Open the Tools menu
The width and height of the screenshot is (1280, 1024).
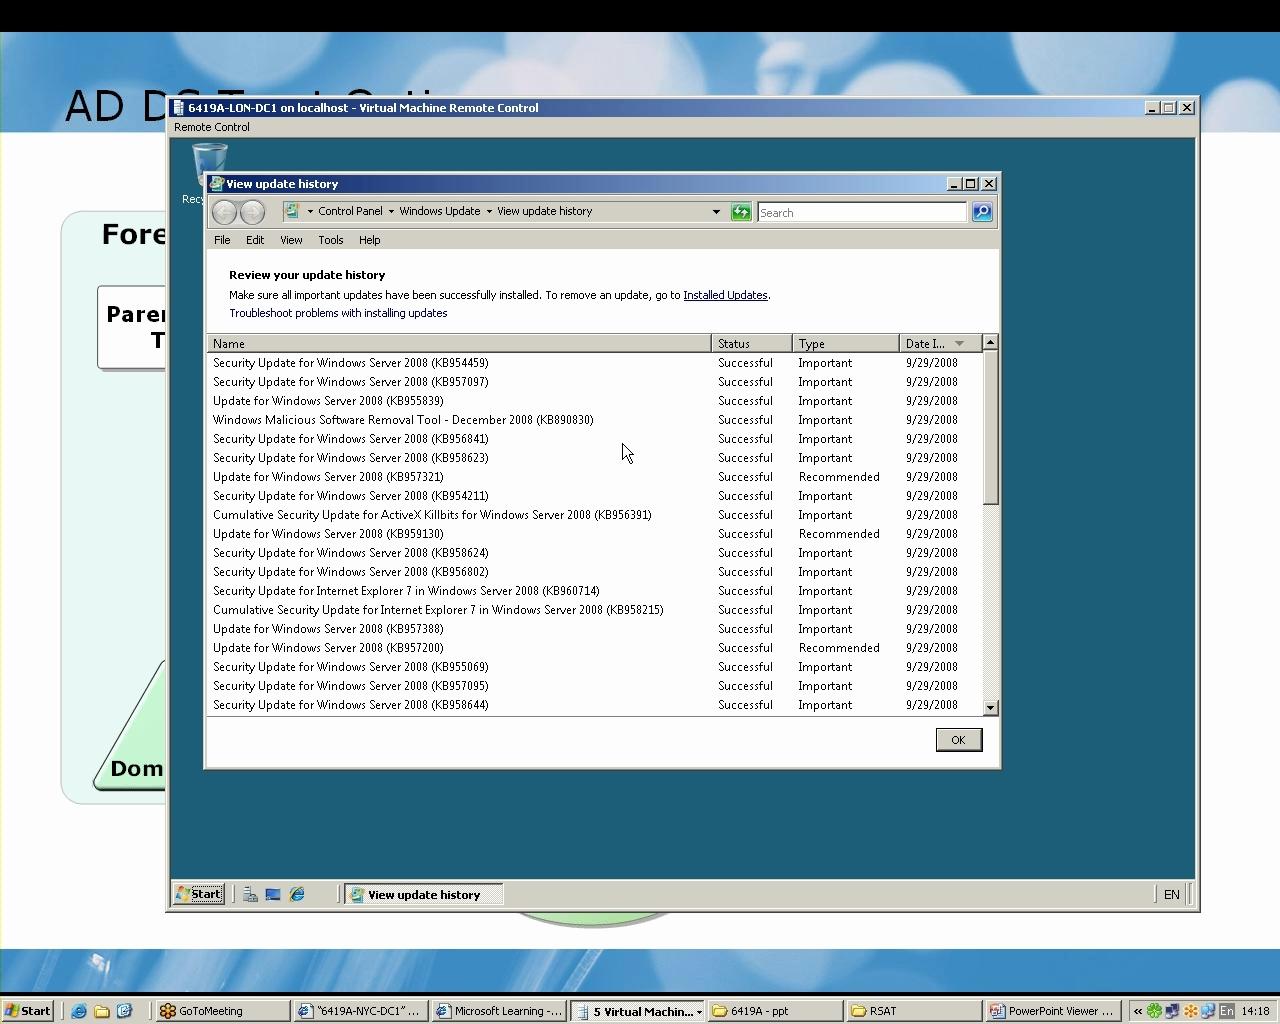[330, 240]
